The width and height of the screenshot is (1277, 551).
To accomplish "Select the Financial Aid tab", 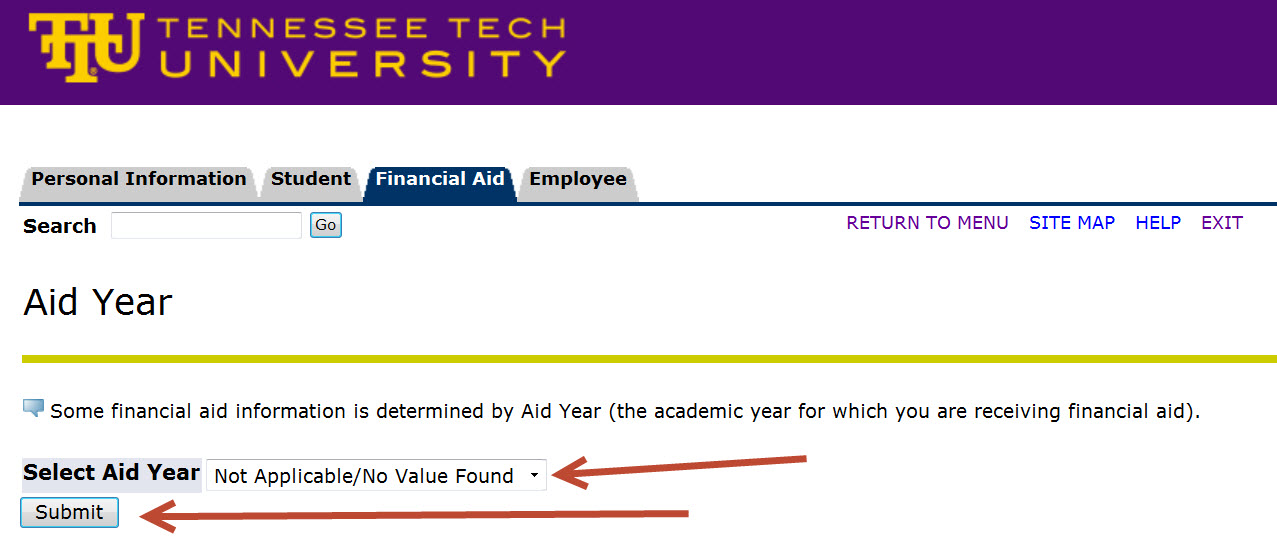I will pos(440,180).
